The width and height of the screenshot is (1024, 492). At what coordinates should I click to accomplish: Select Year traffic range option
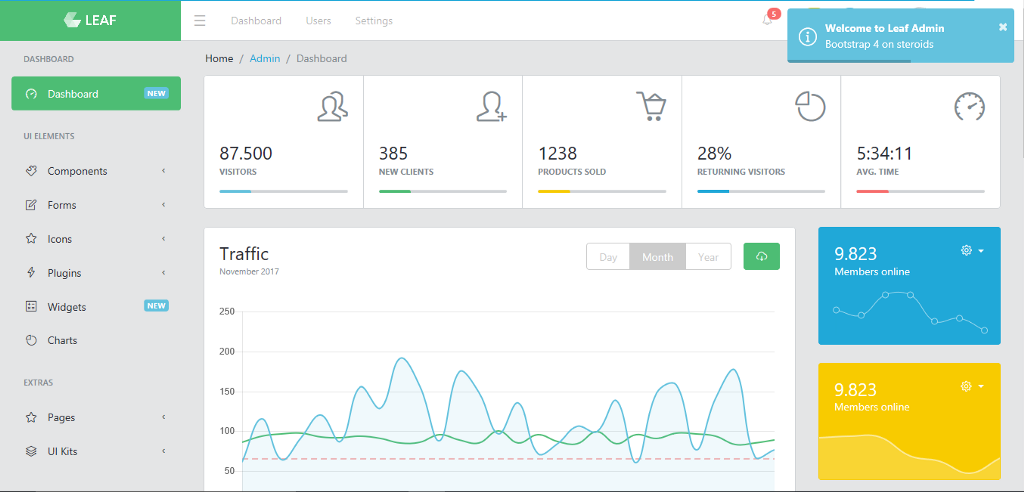coord(708,257)
